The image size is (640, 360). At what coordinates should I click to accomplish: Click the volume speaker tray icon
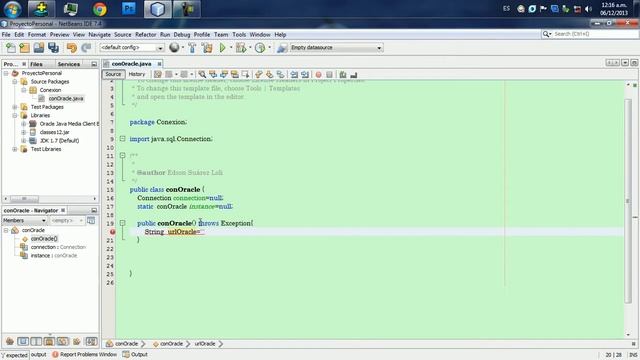click(588, 9)
